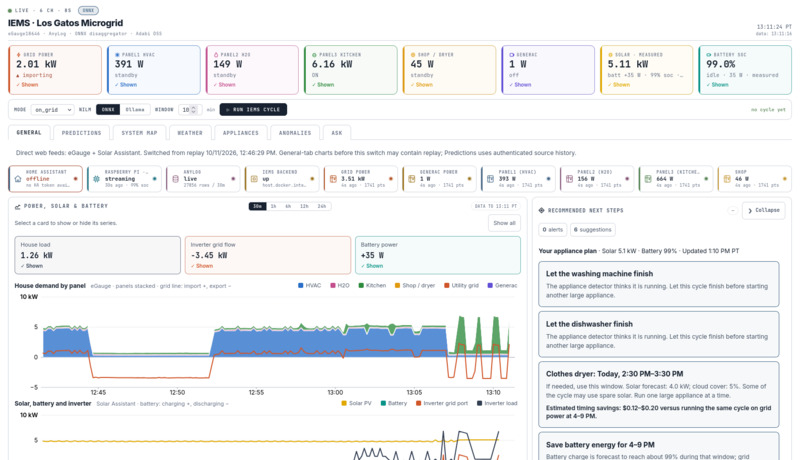Click the Window minutes stepper arrows
The width and height of the screenshot is (806, 460).
(194, 110)
